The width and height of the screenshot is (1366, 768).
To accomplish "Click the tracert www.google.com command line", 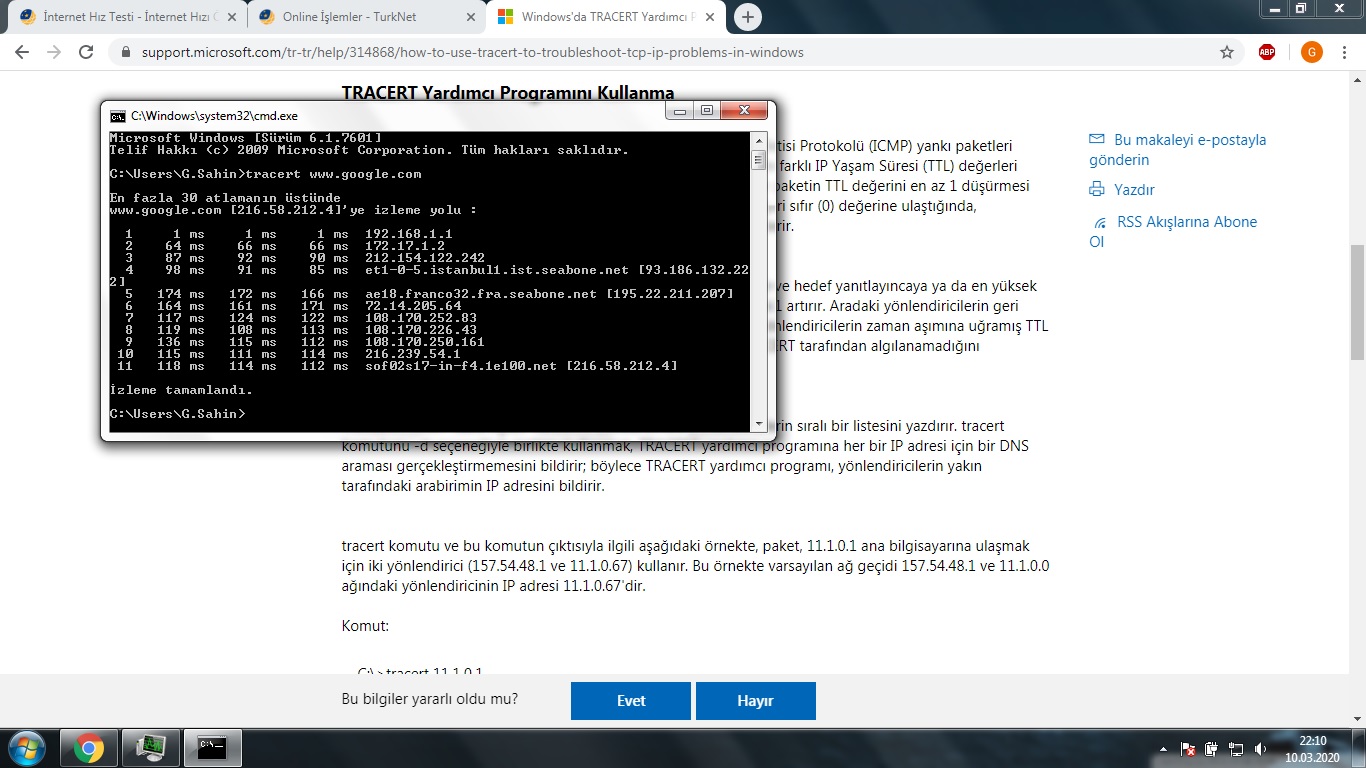I will pyautogui.click(x=265, y=174).
